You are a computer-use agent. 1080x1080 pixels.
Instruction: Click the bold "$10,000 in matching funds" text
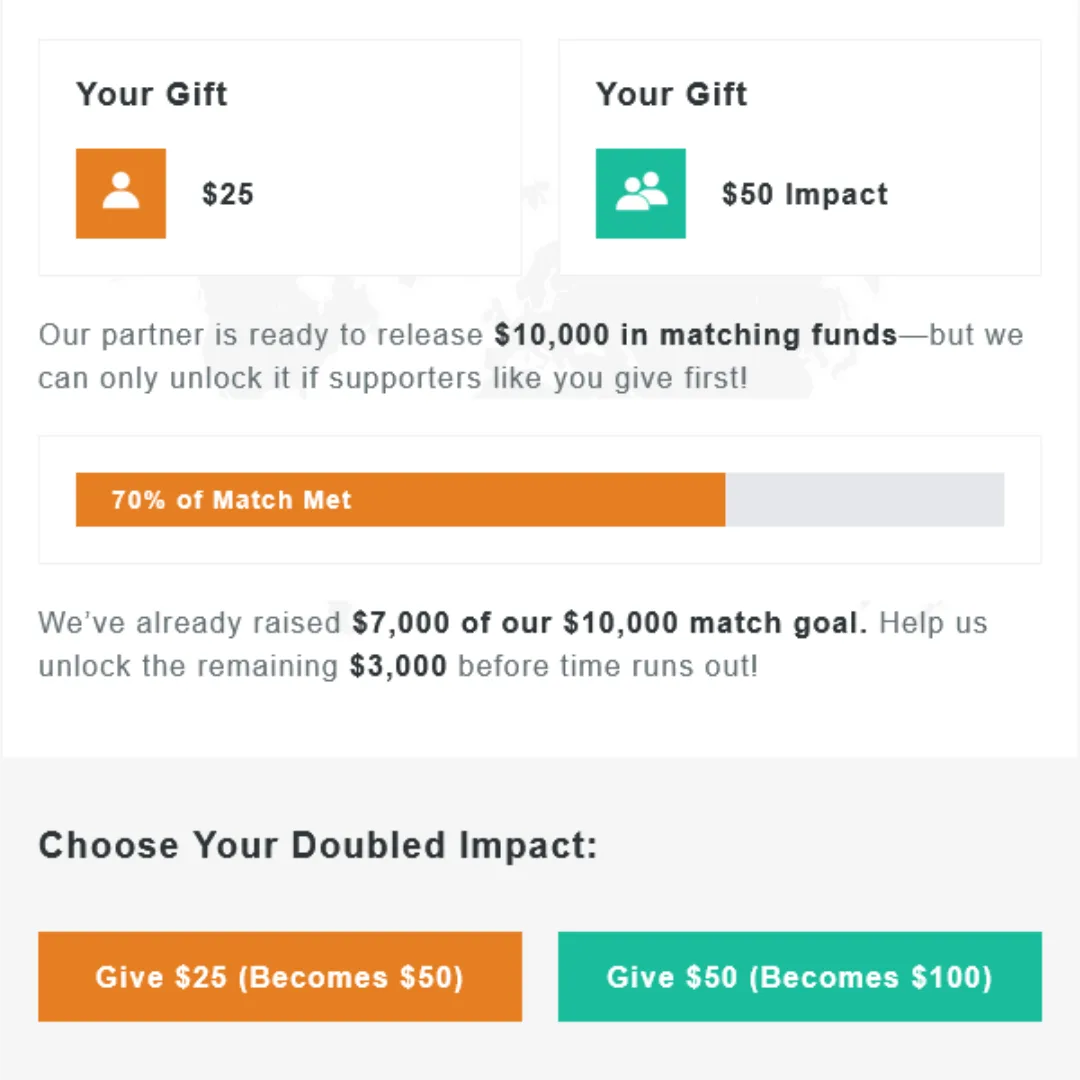696,335
